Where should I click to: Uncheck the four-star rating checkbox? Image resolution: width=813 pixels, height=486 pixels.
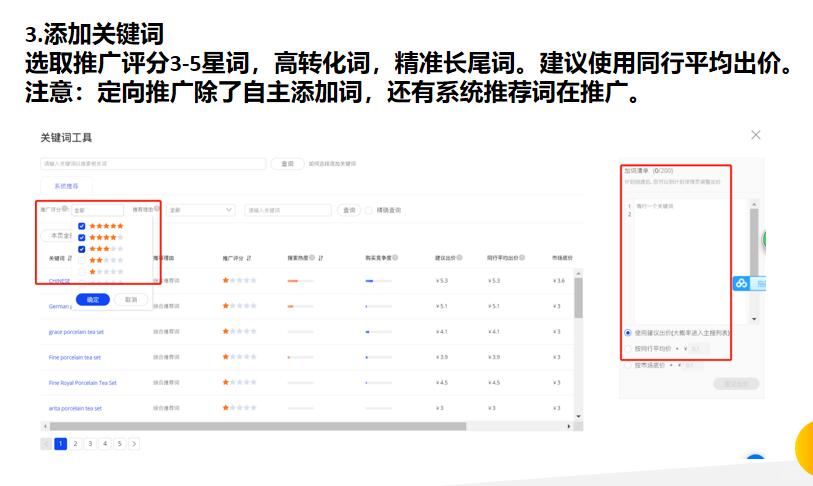point(81,238)
